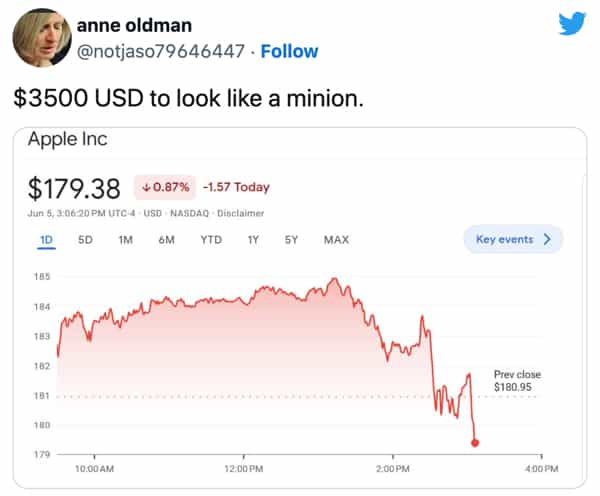Click the red down-arrow percent change badge
Viewport: 600px width, 496px height.
click(163, 187)
